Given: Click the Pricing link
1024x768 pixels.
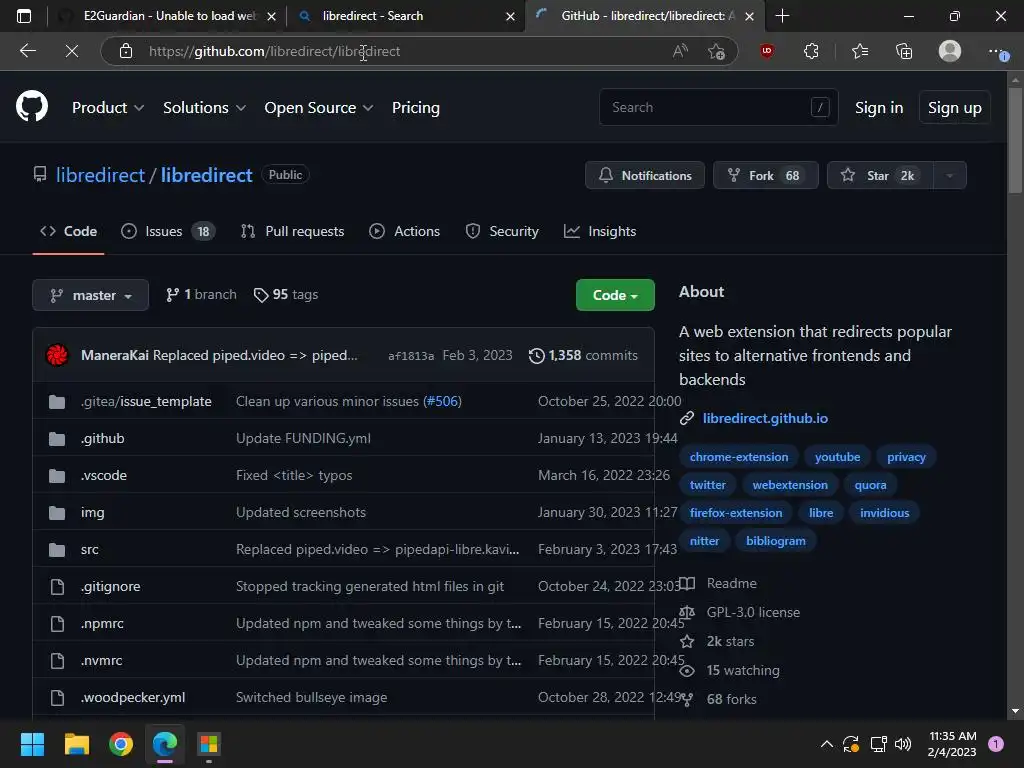Looking at the screenshot, I should pyautogui.click(x=415, y=108).
